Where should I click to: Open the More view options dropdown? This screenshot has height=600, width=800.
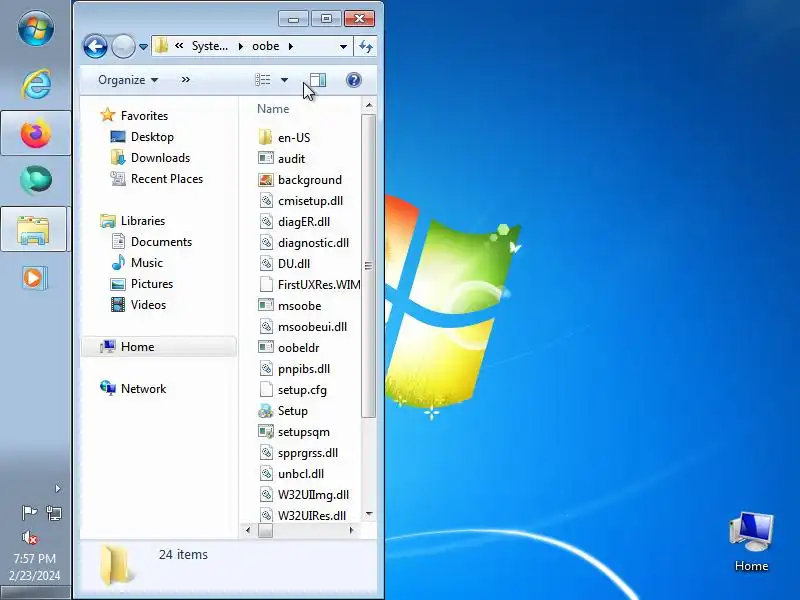[x=285, y=80]
